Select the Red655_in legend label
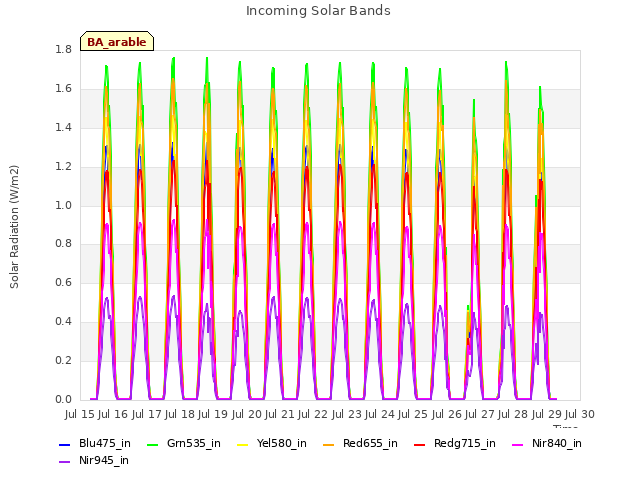640x480 pixels. [370, 443]
